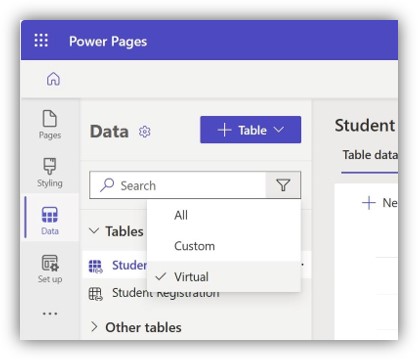Select the Student Registration table row
The image size is (418, 360).
click(x=197, y=294)
